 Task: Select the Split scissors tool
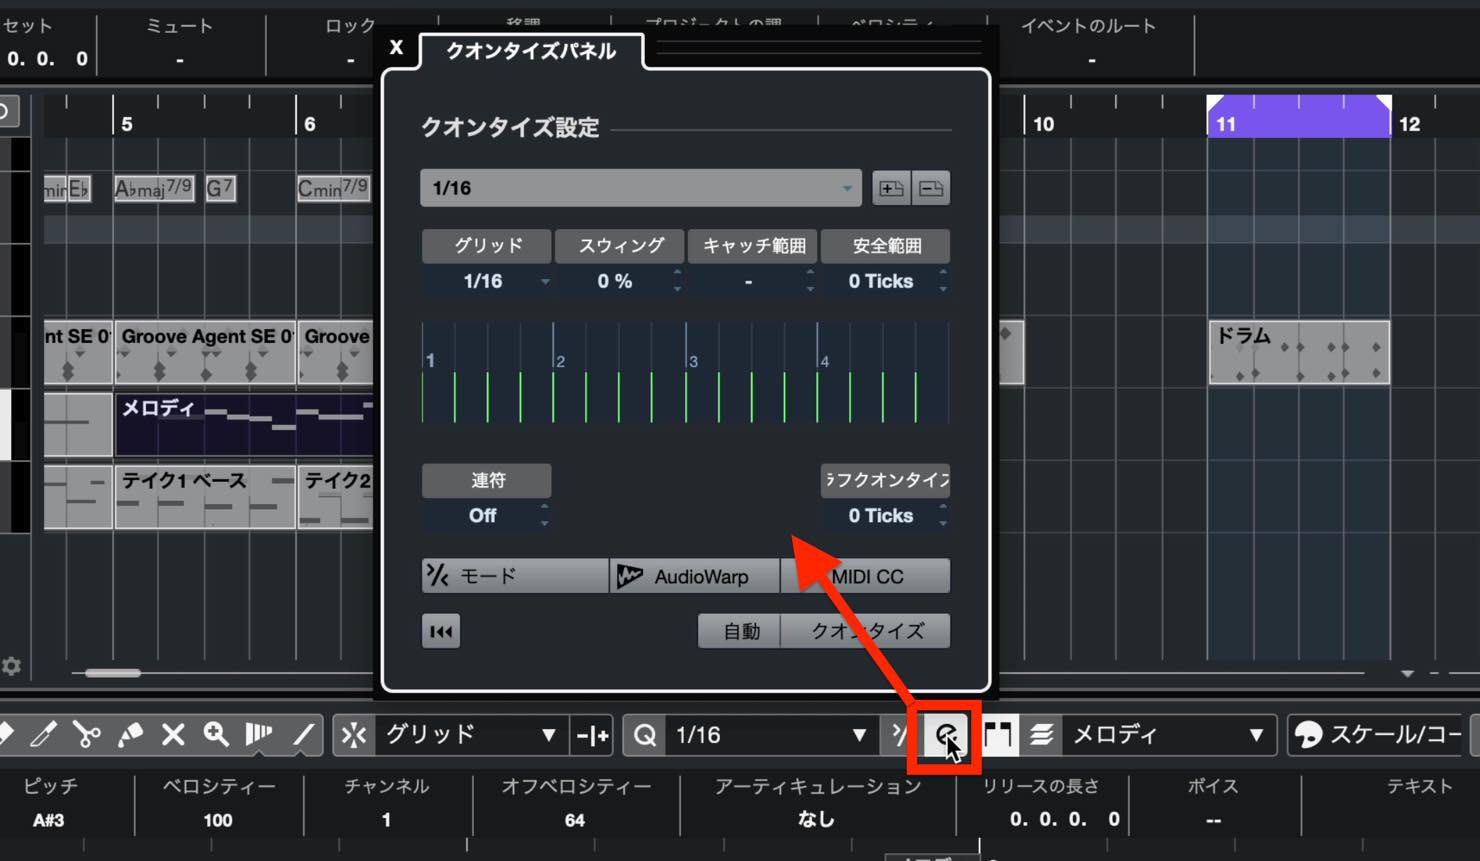[87, 735]
